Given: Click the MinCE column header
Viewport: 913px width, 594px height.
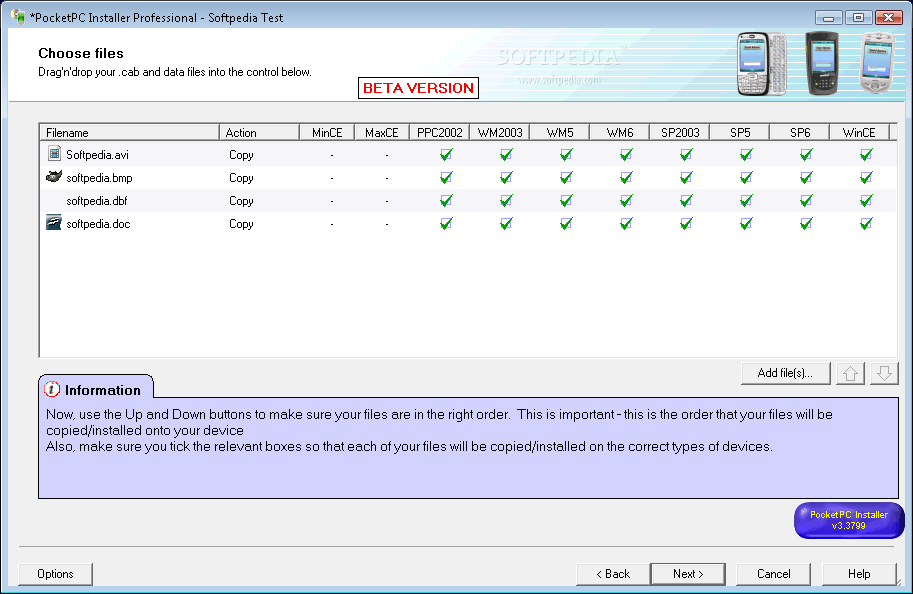Looking at the screenshot, I should point(327,133).
